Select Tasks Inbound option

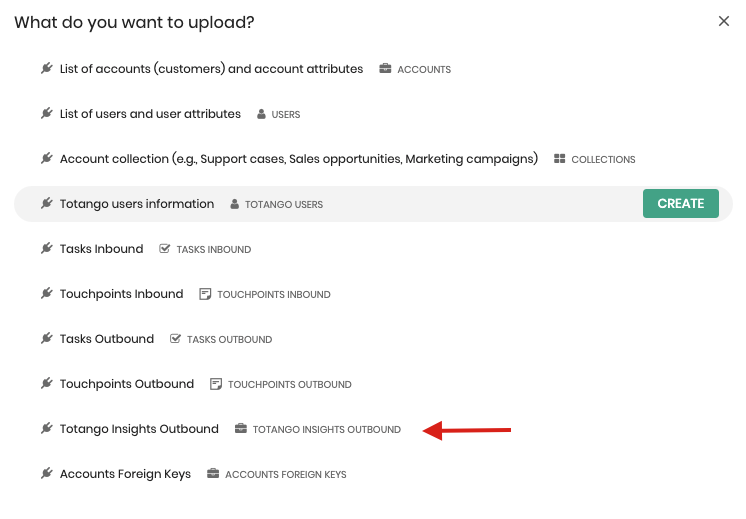[373, 249]
